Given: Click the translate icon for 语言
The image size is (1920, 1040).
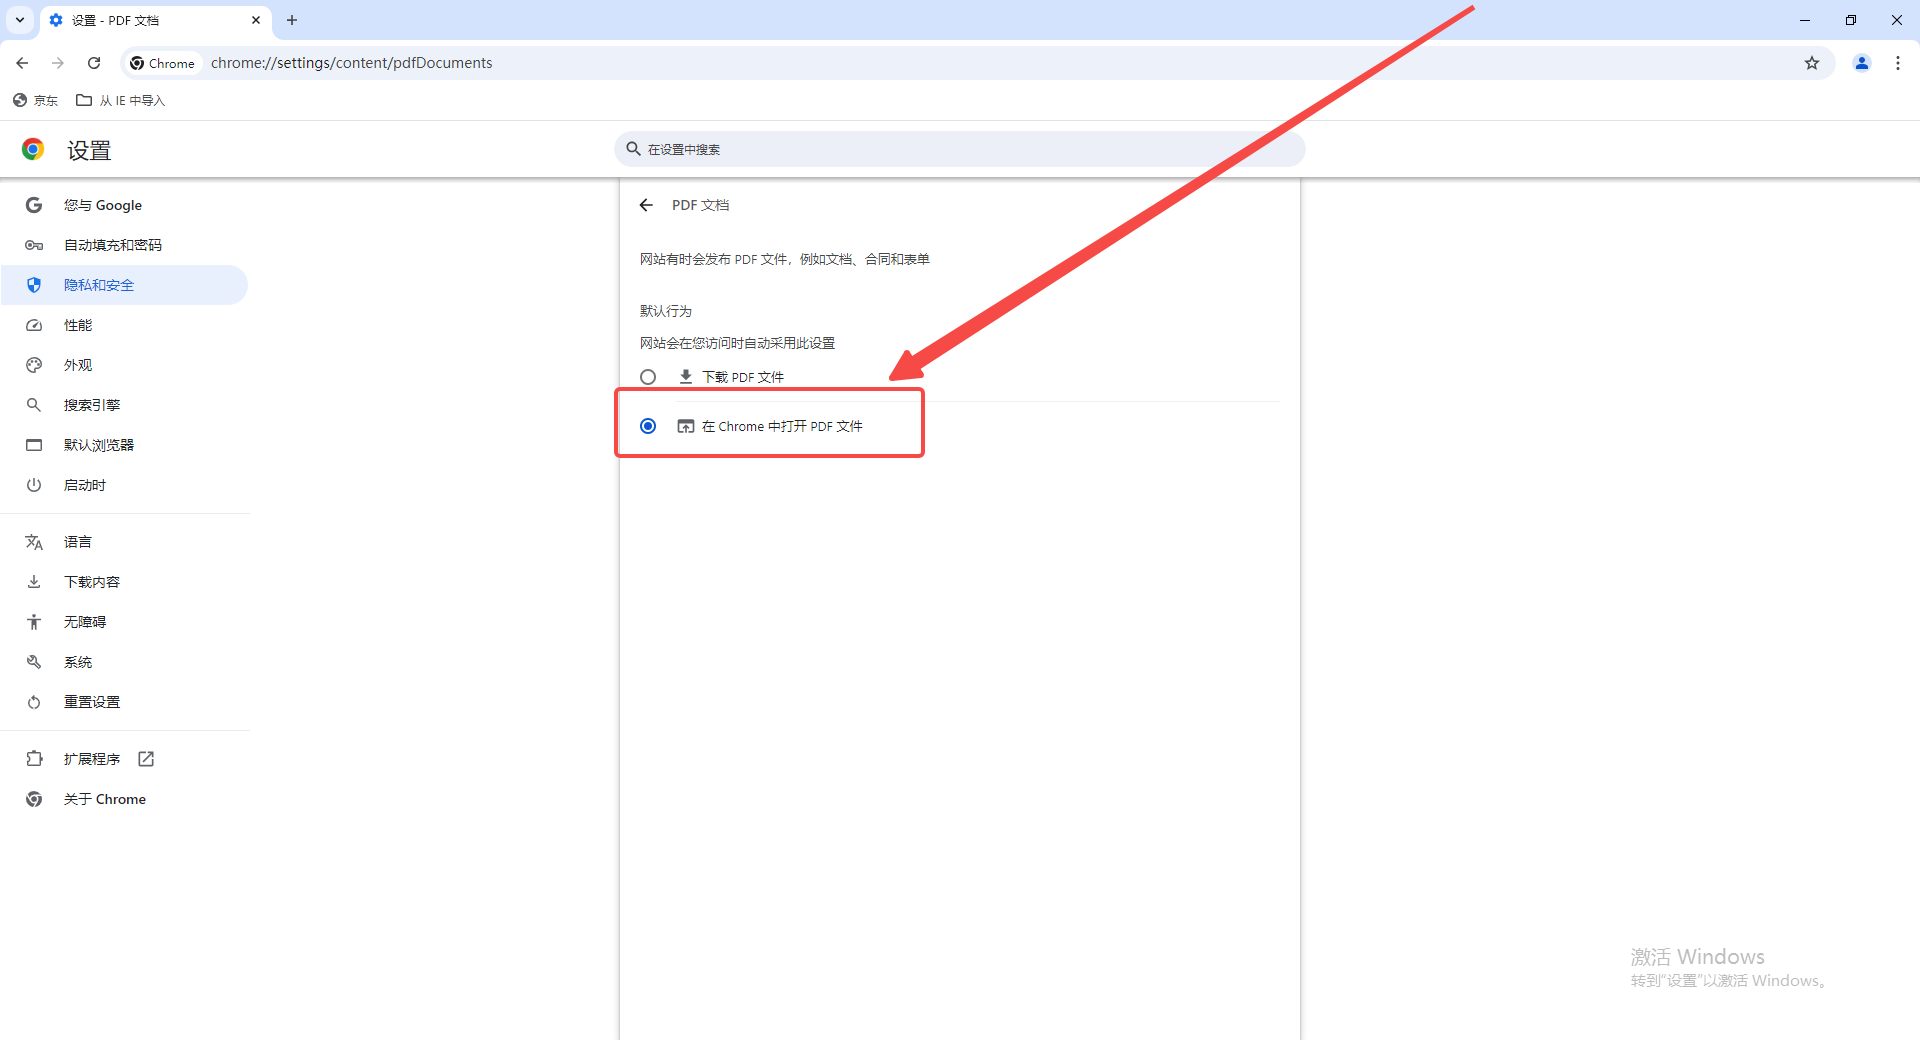Looking at the screenshot, I should coord(34,542).
